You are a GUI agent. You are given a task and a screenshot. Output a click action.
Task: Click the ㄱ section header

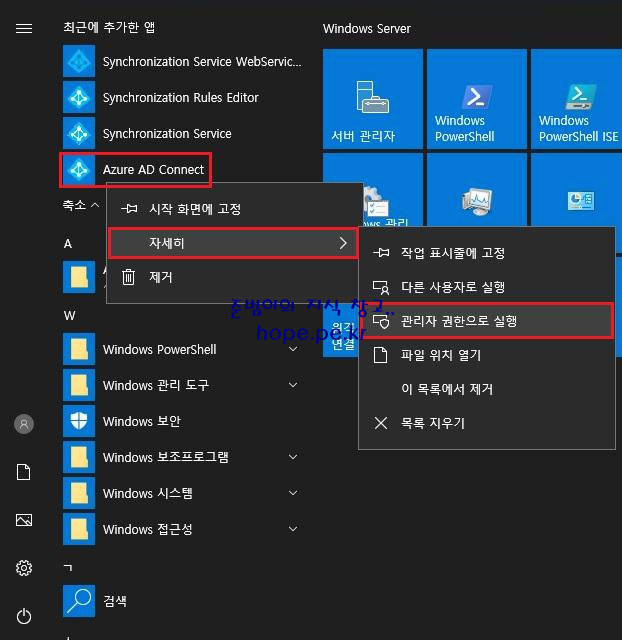[68, 567]
